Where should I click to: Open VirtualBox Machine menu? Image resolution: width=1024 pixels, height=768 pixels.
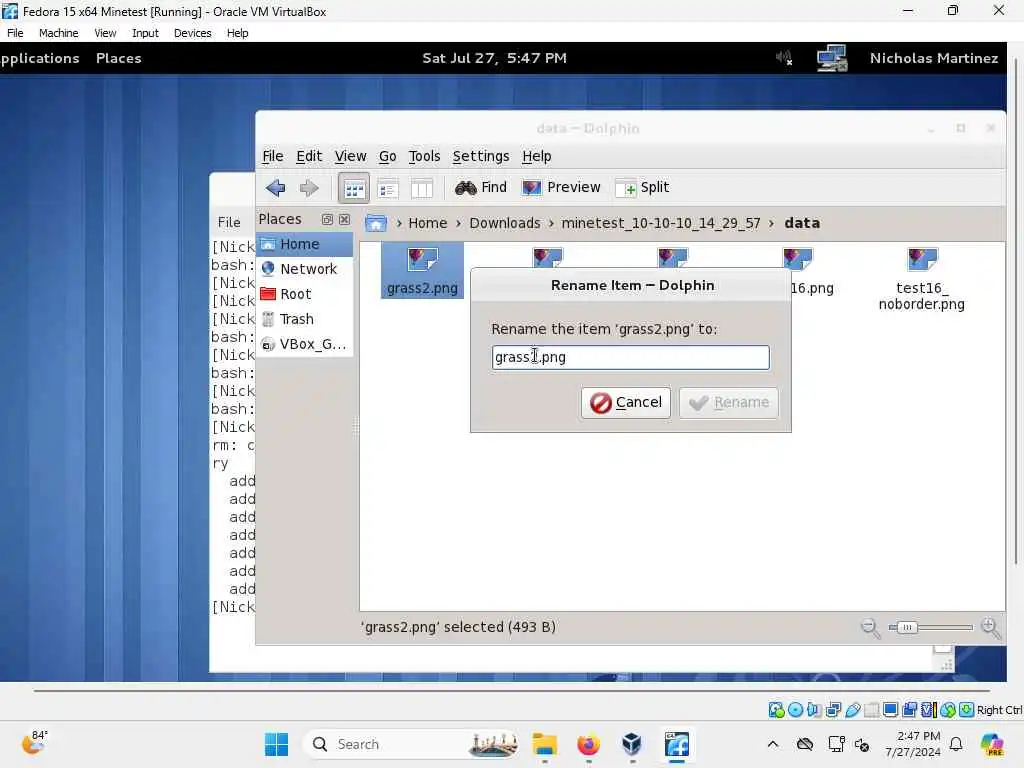pos(59,33)
